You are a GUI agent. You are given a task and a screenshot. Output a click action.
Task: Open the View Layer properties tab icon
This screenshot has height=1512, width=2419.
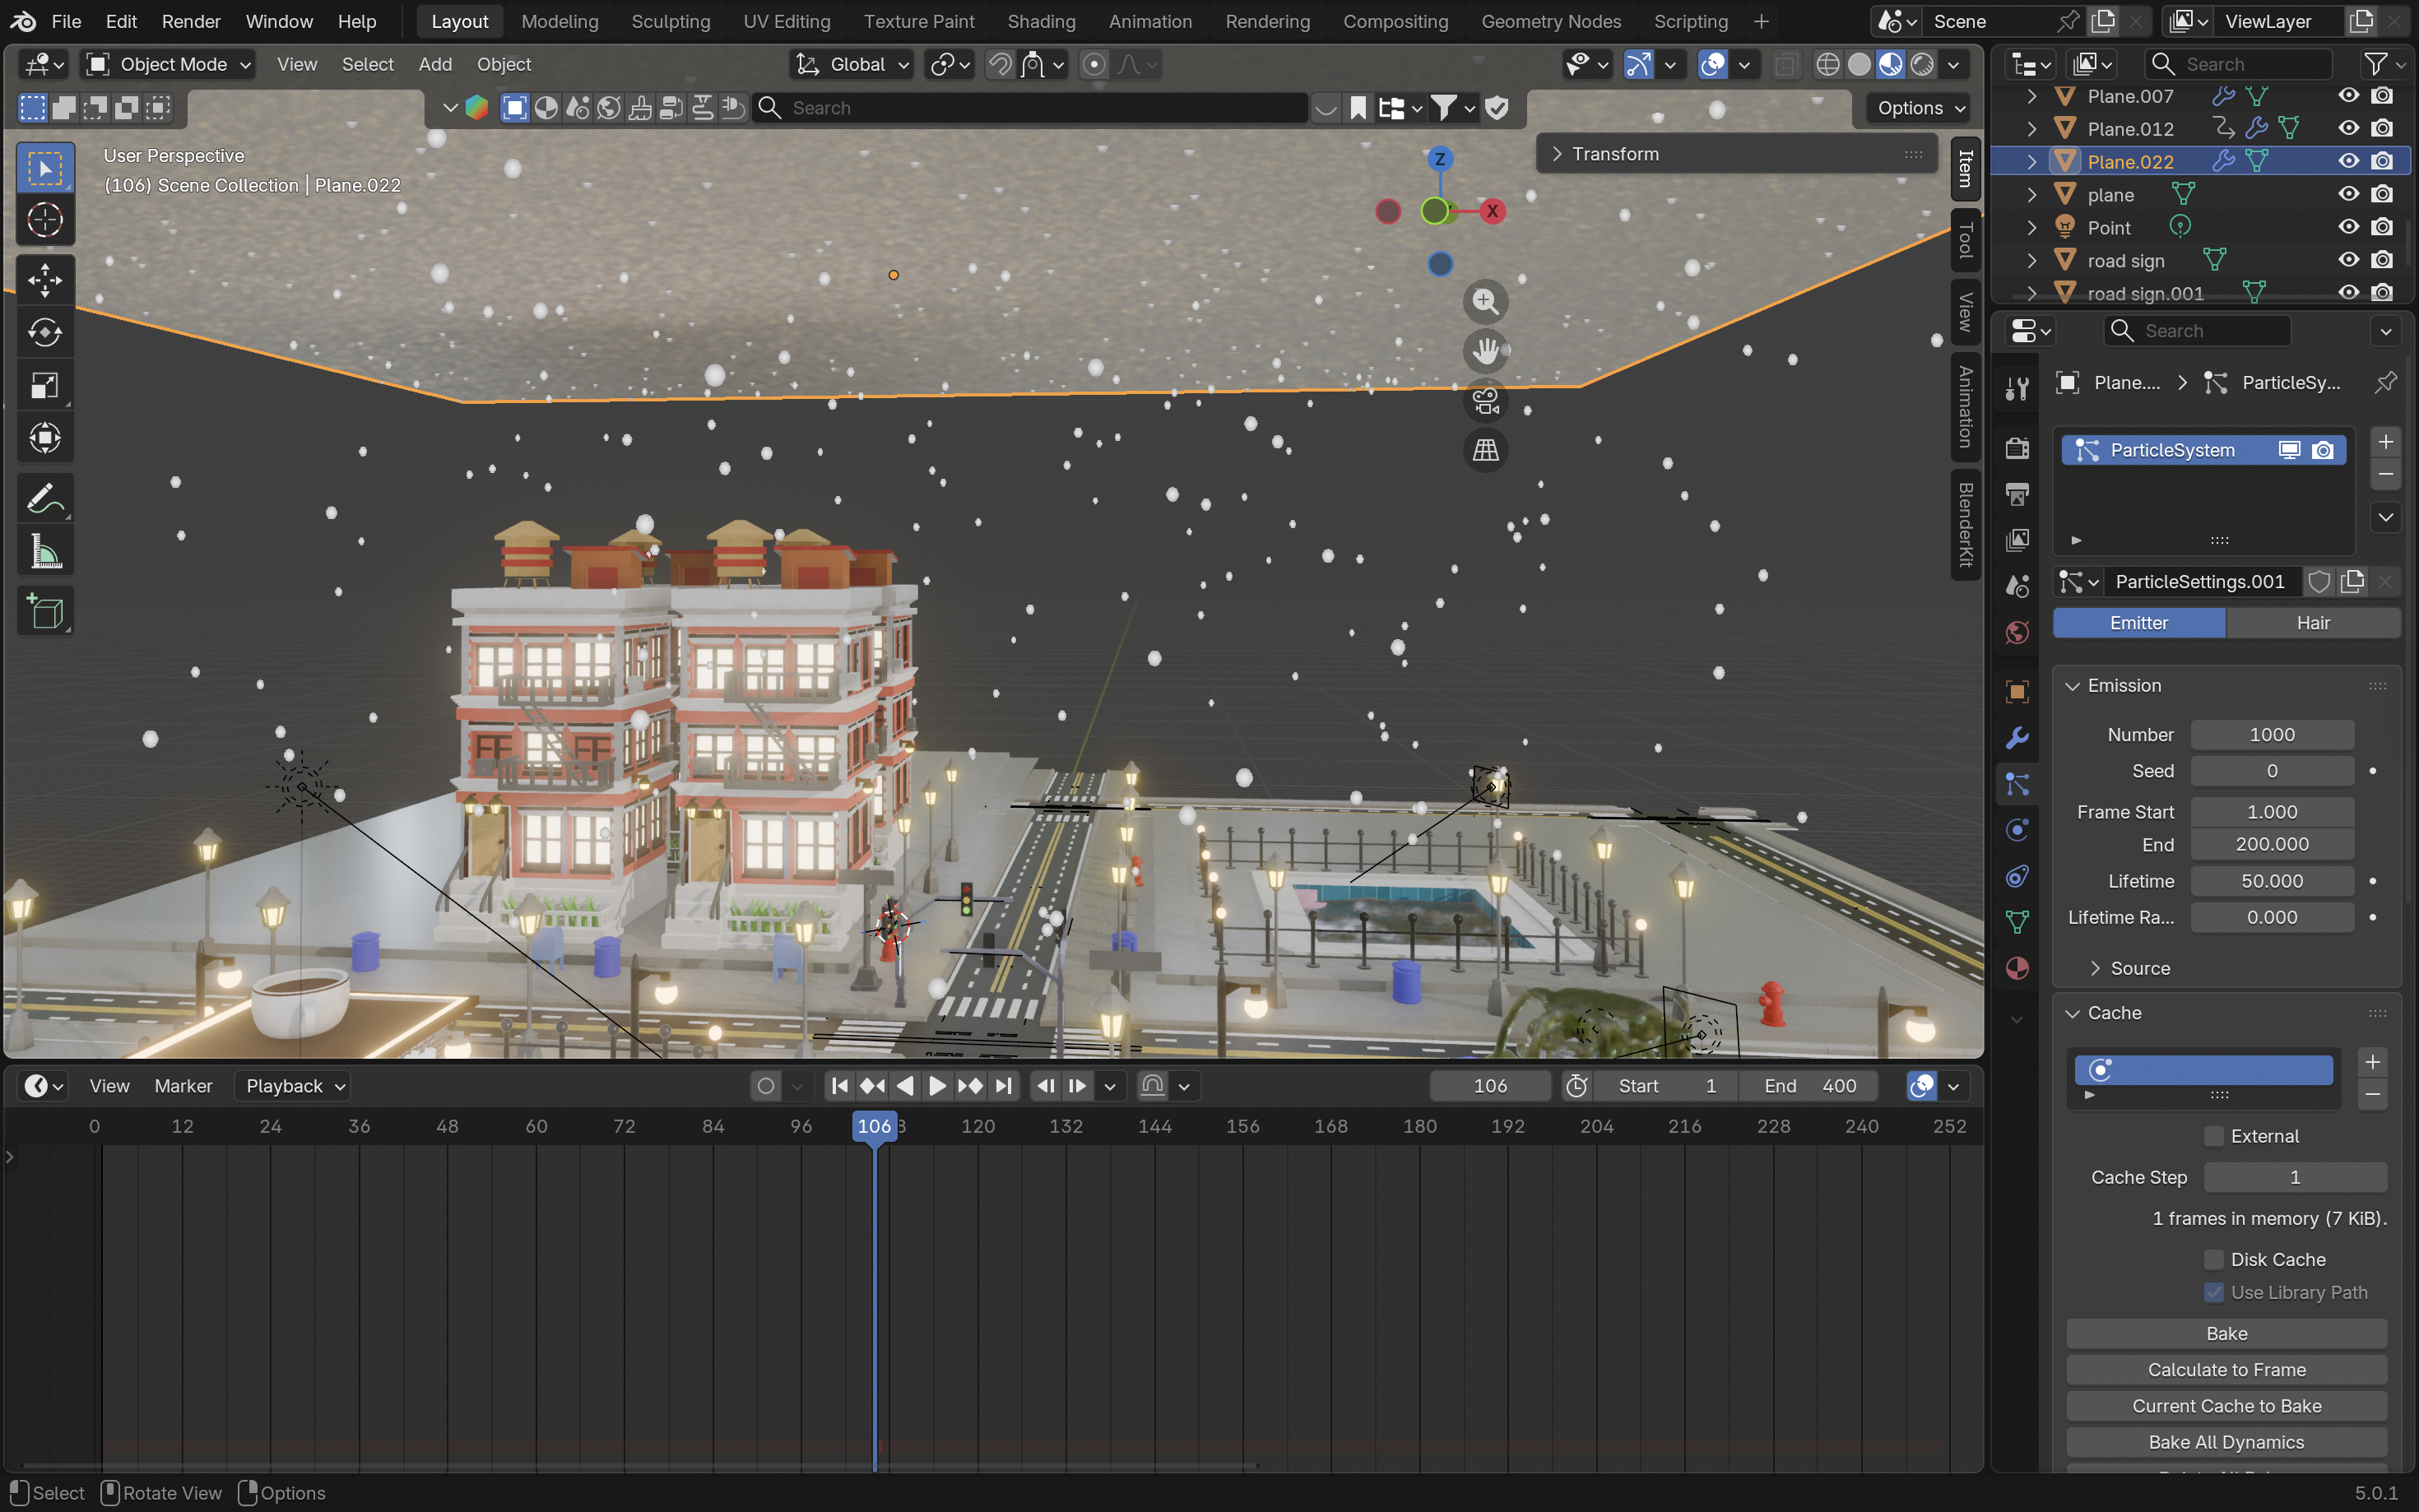click(2017, 540)
